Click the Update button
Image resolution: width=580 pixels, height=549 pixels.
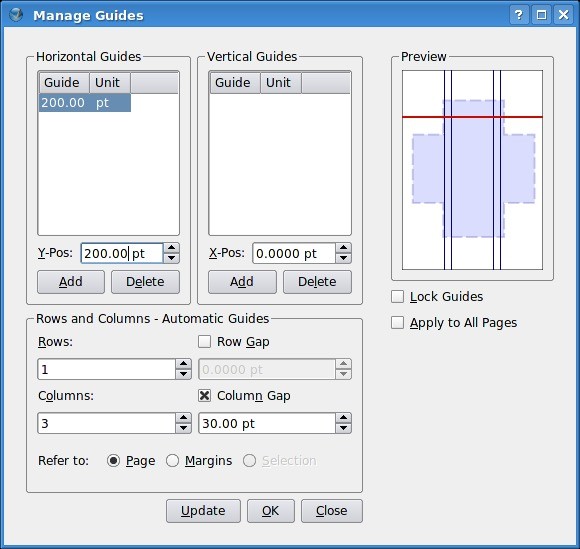[203, 511]
